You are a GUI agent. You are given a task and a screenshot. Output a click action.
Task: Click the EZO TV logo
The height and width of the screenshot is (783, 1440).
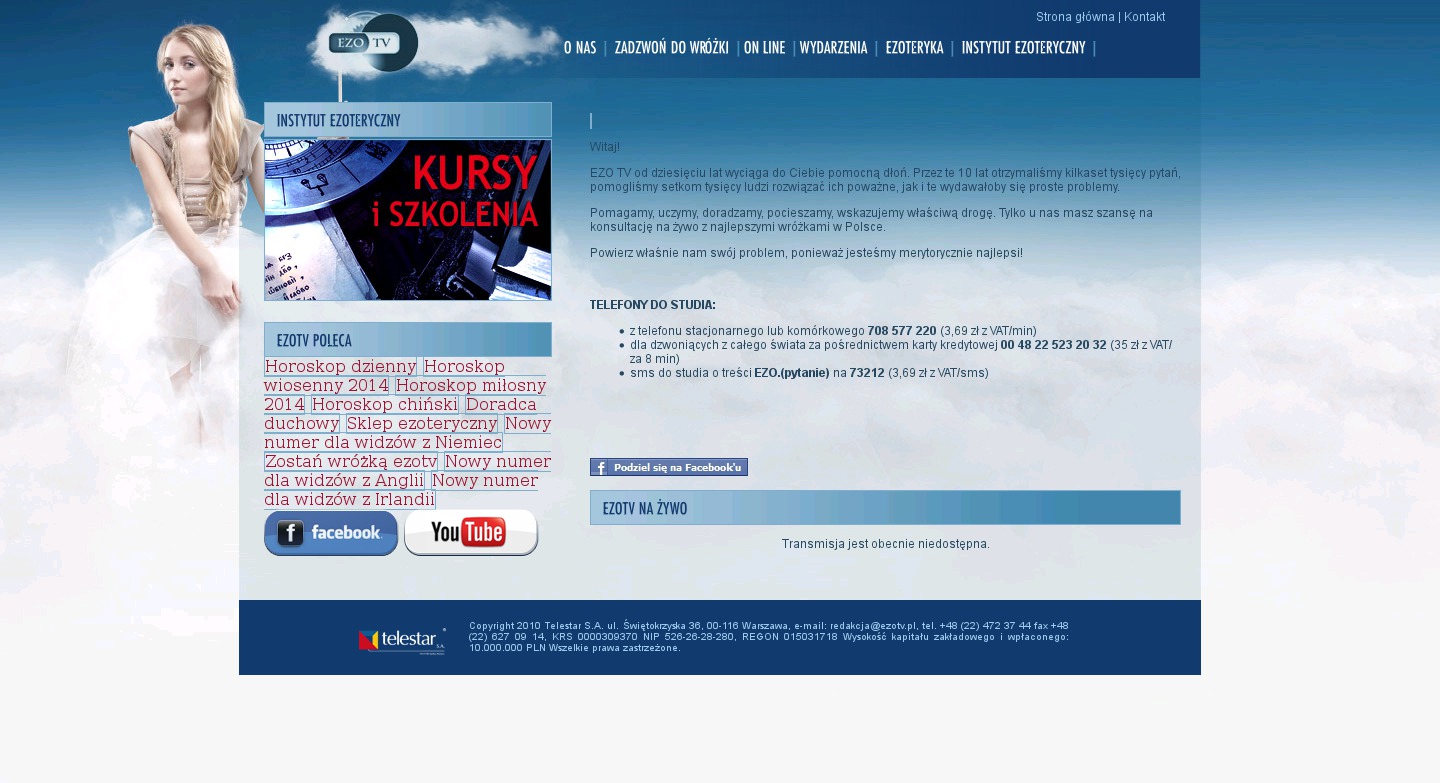click(372, 42)
